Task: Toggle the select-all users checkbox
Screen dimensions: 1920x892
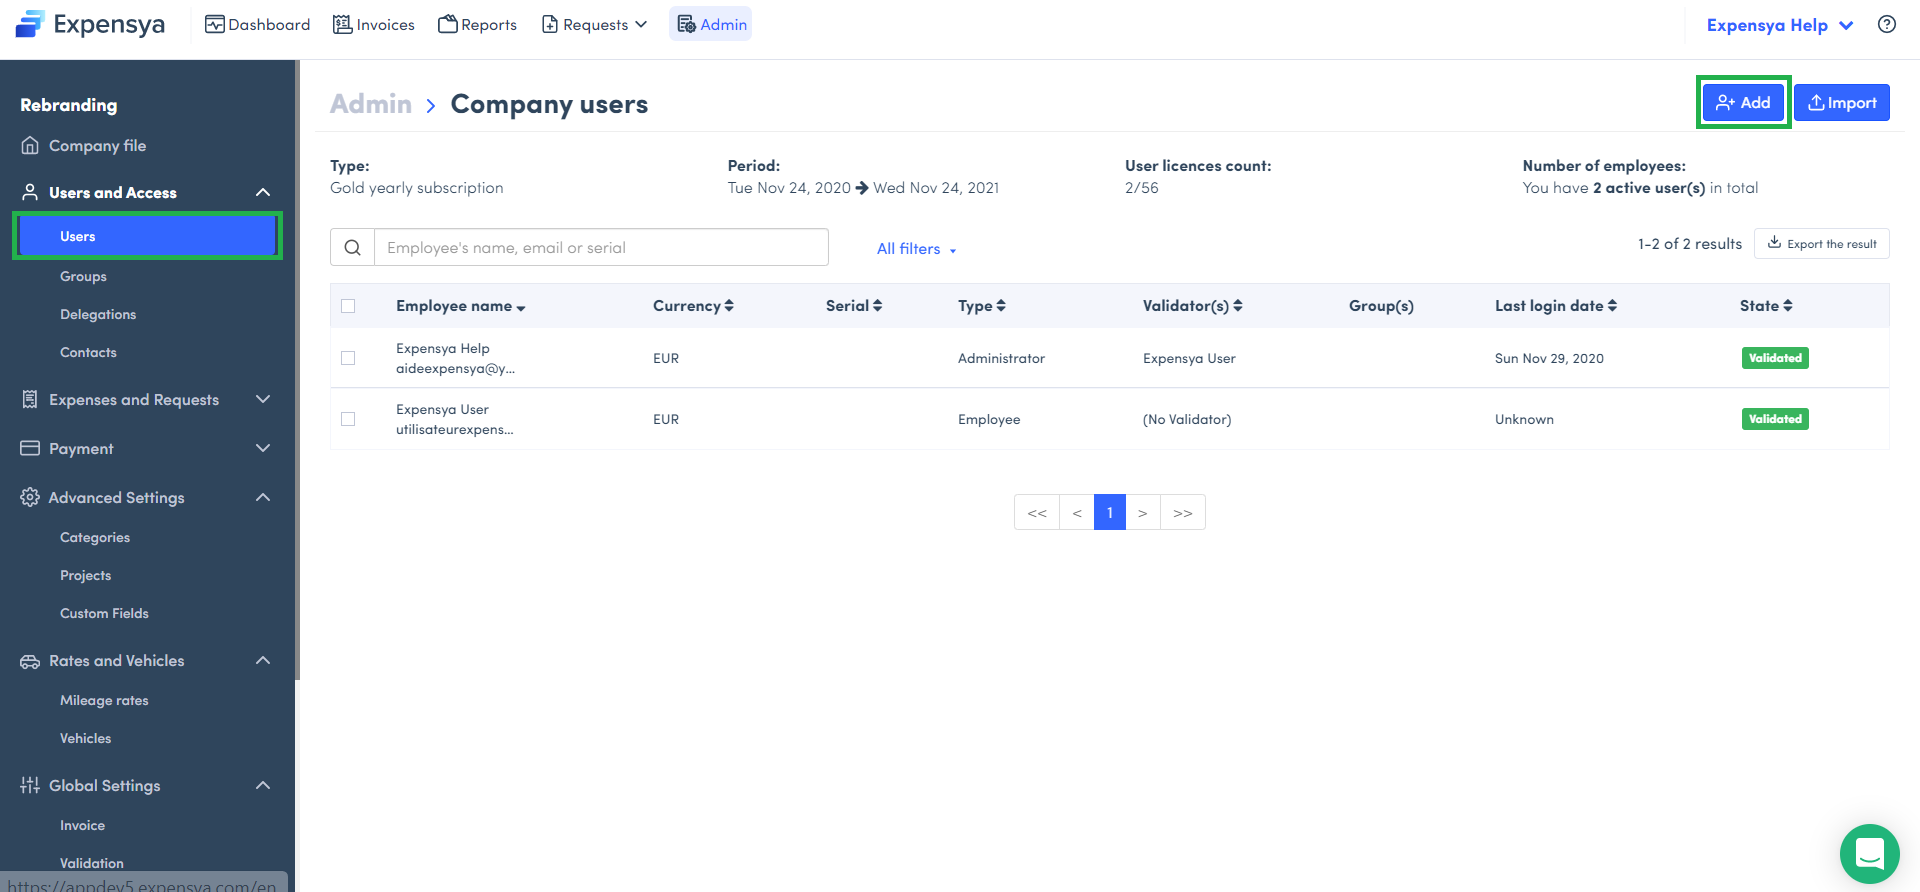Action: (348, 306)
